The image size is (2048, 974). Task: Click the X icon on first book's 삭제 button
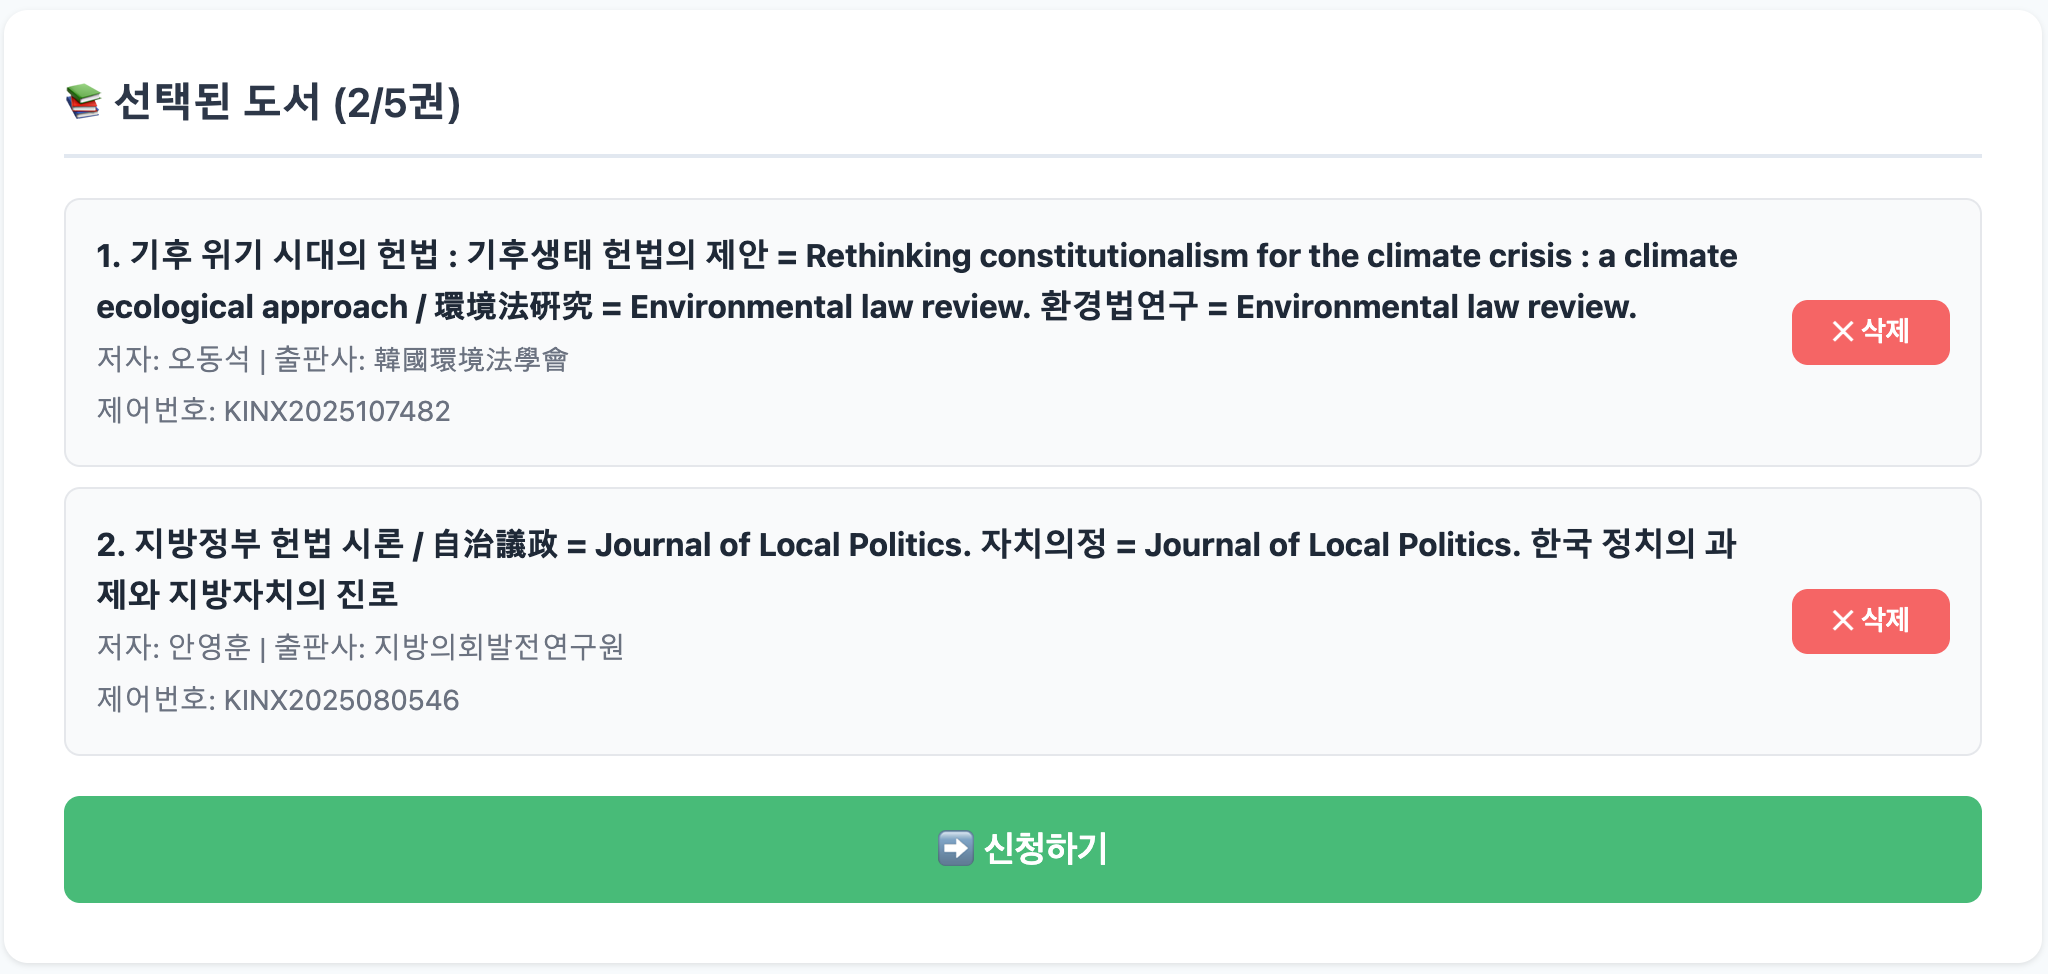pos(1842,332)
